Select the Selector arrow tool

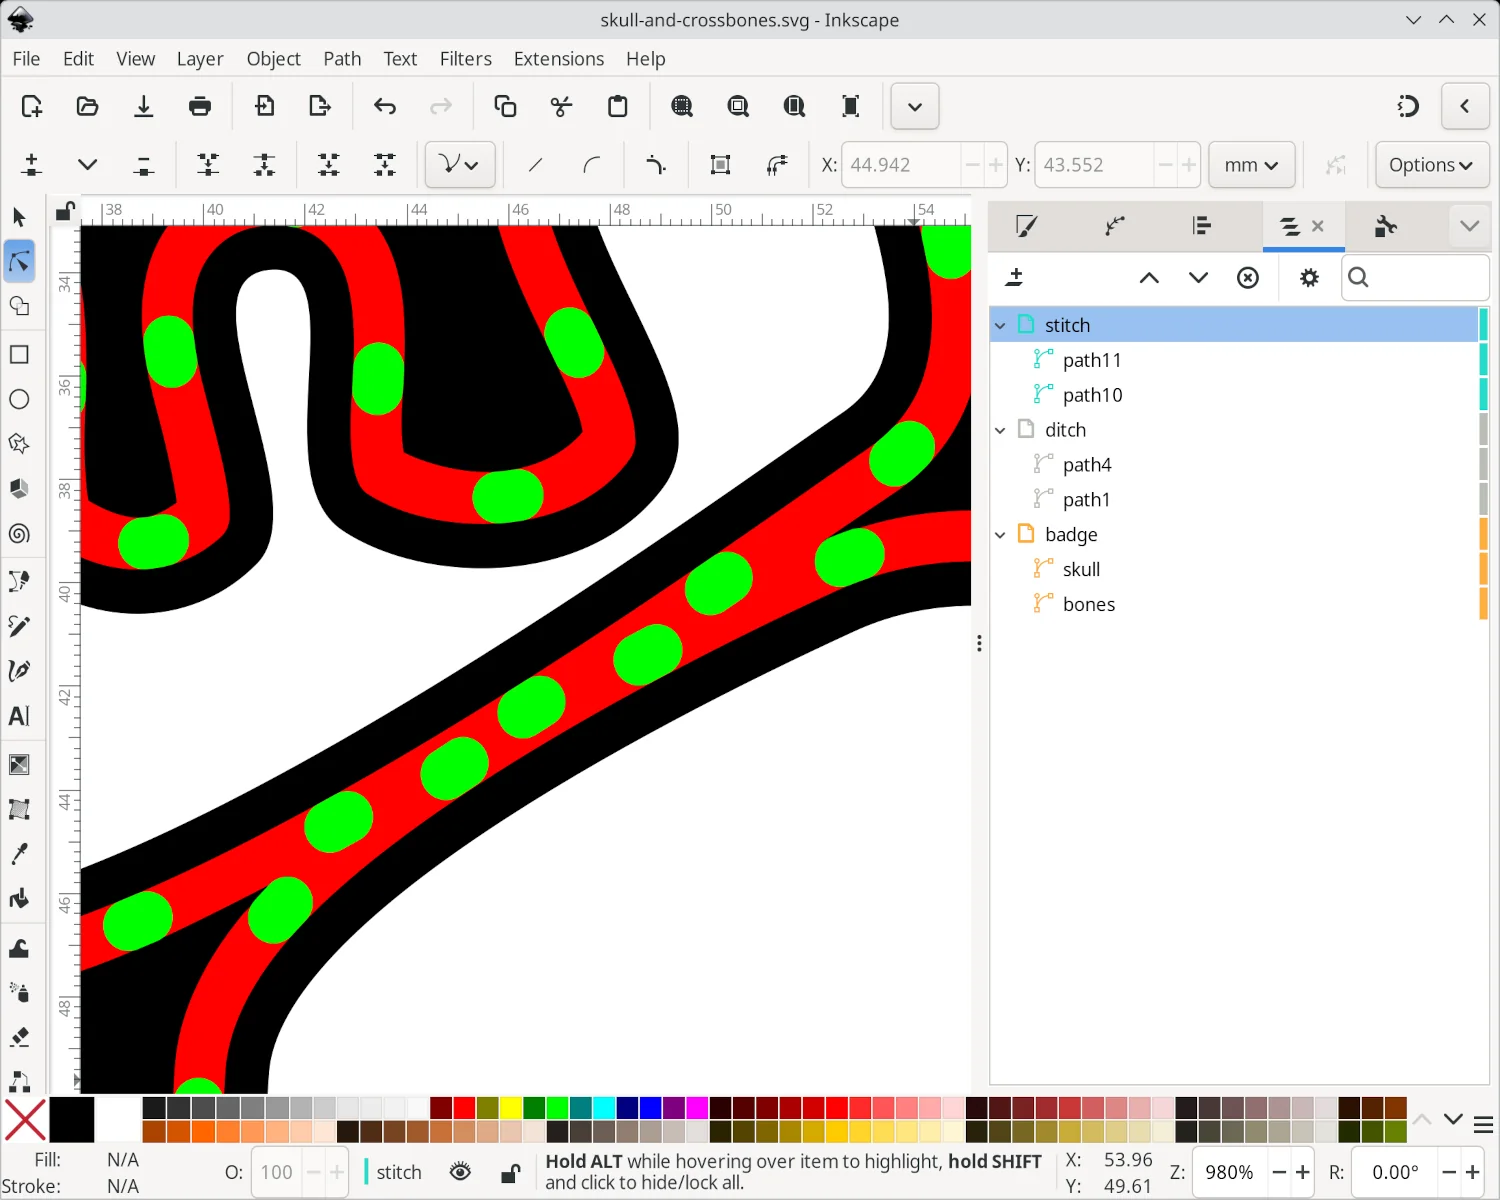19,217
